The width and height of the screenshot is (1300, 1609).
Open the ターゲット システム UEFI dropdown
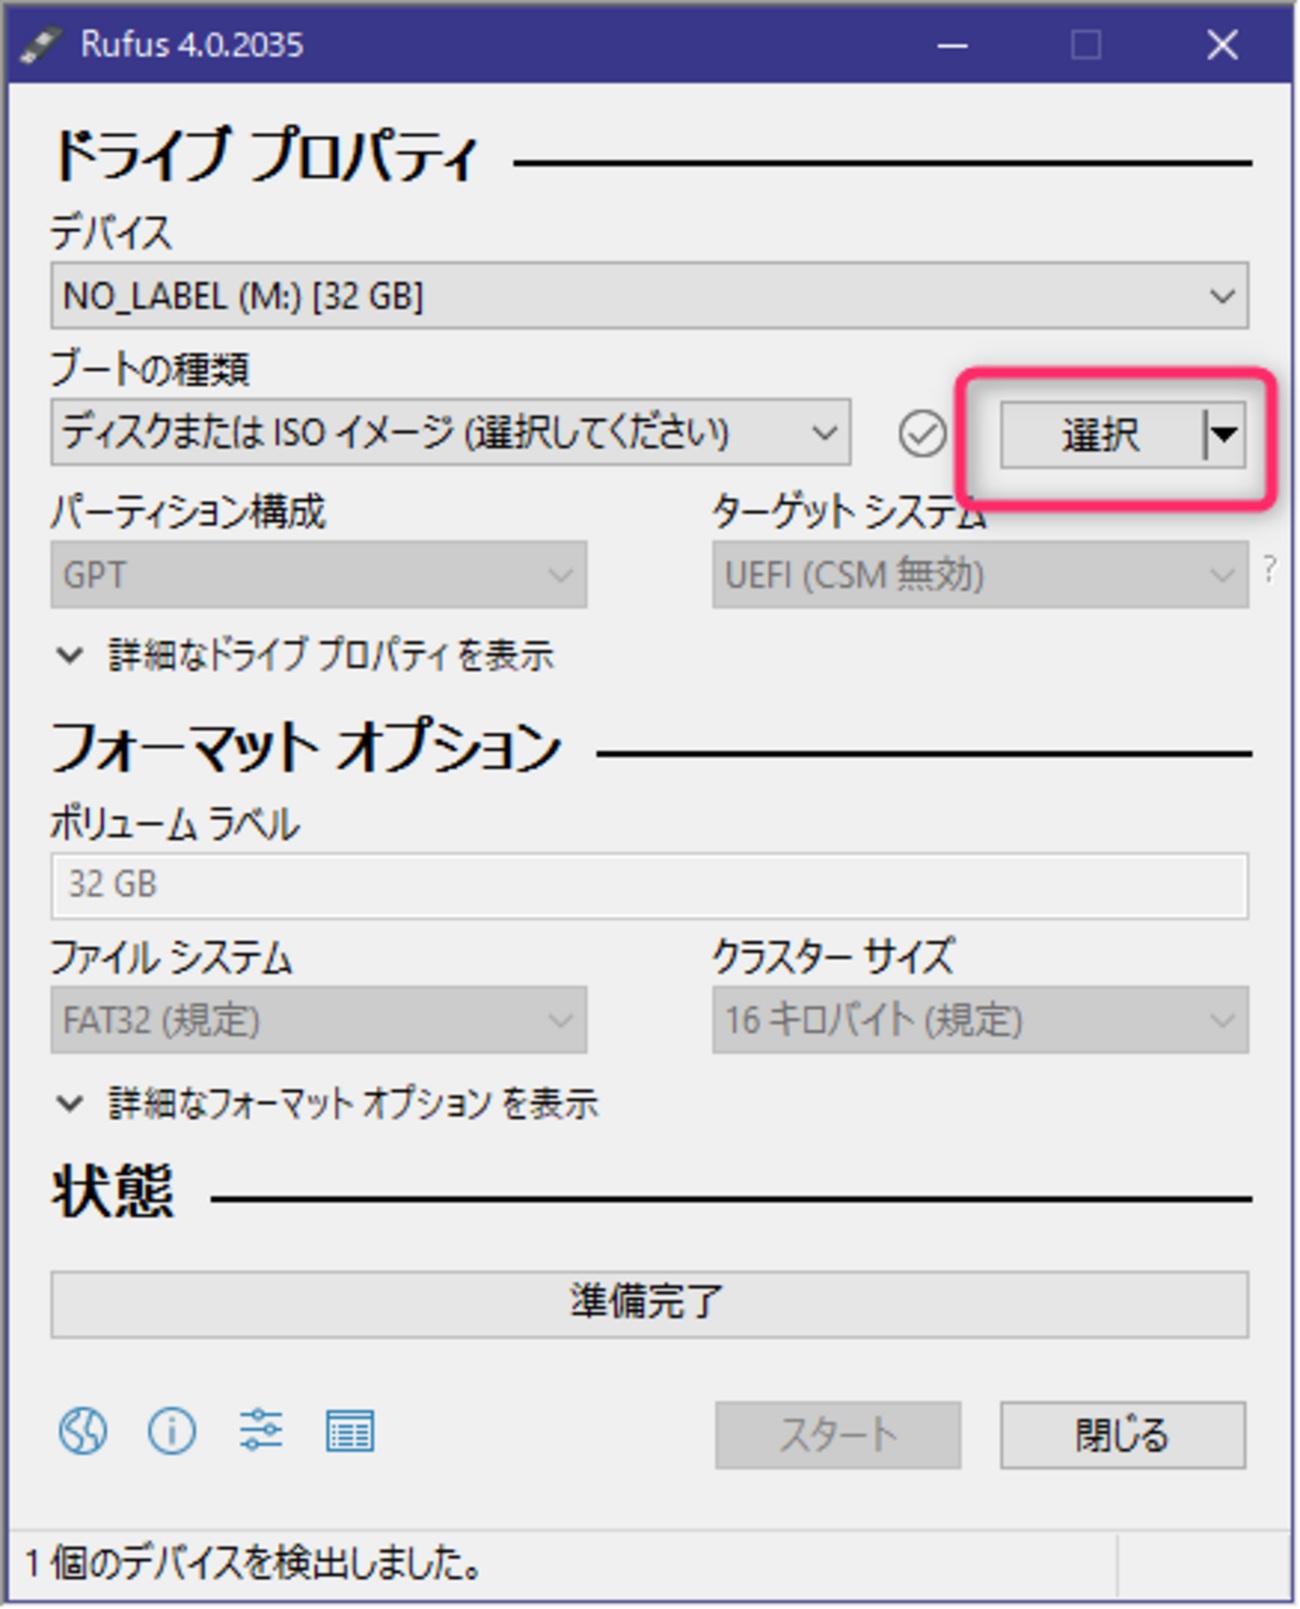[x=980, y=575]
